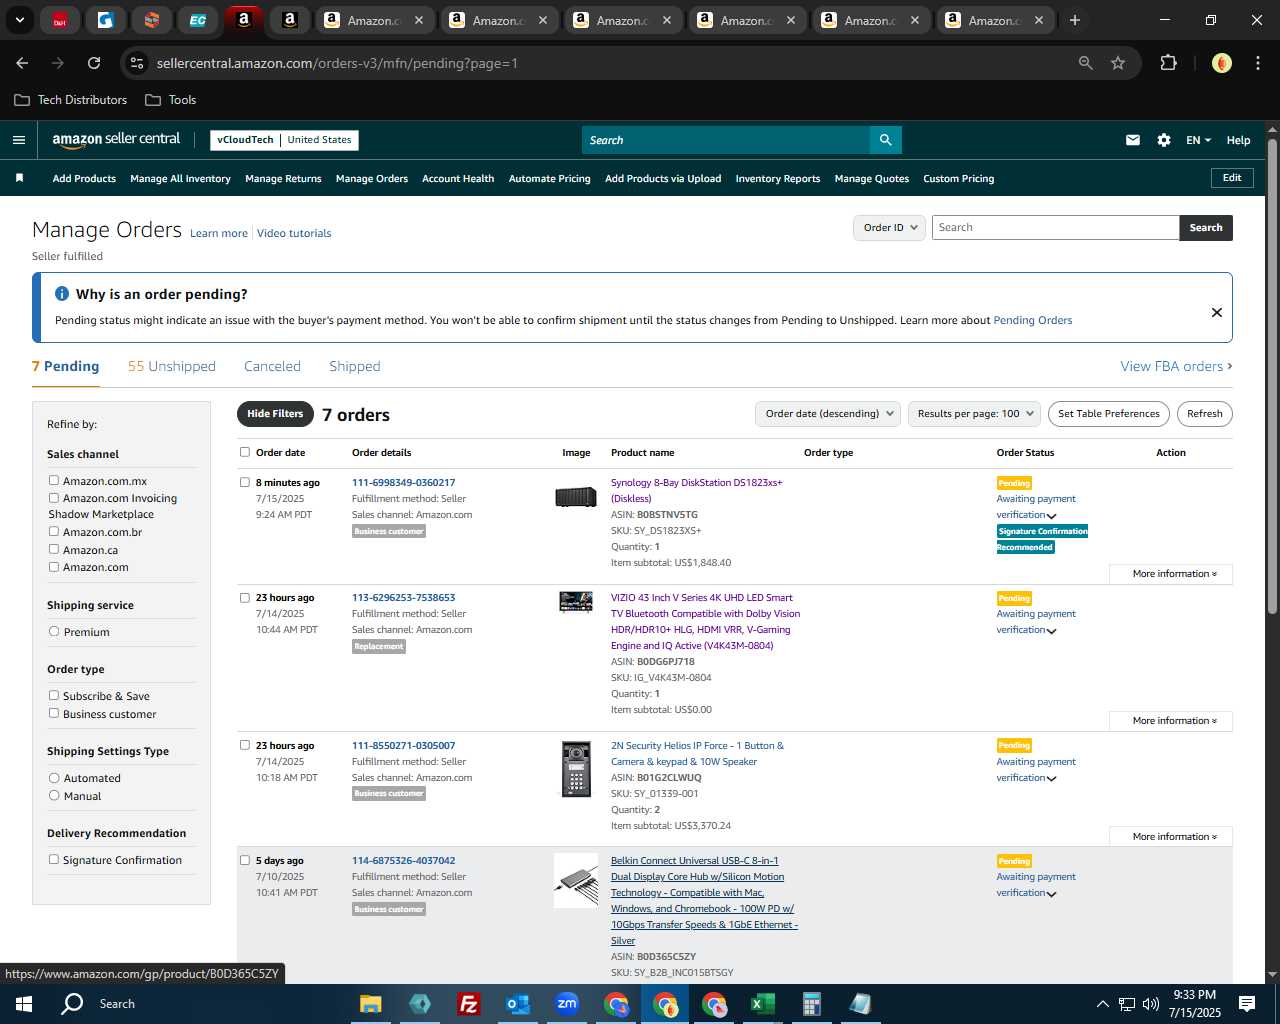The height and width of the screenshot is (1024, 1280).
Task: Select the Automated shipping settings radio
Action: pyautogui.click(x=54, y=778)
